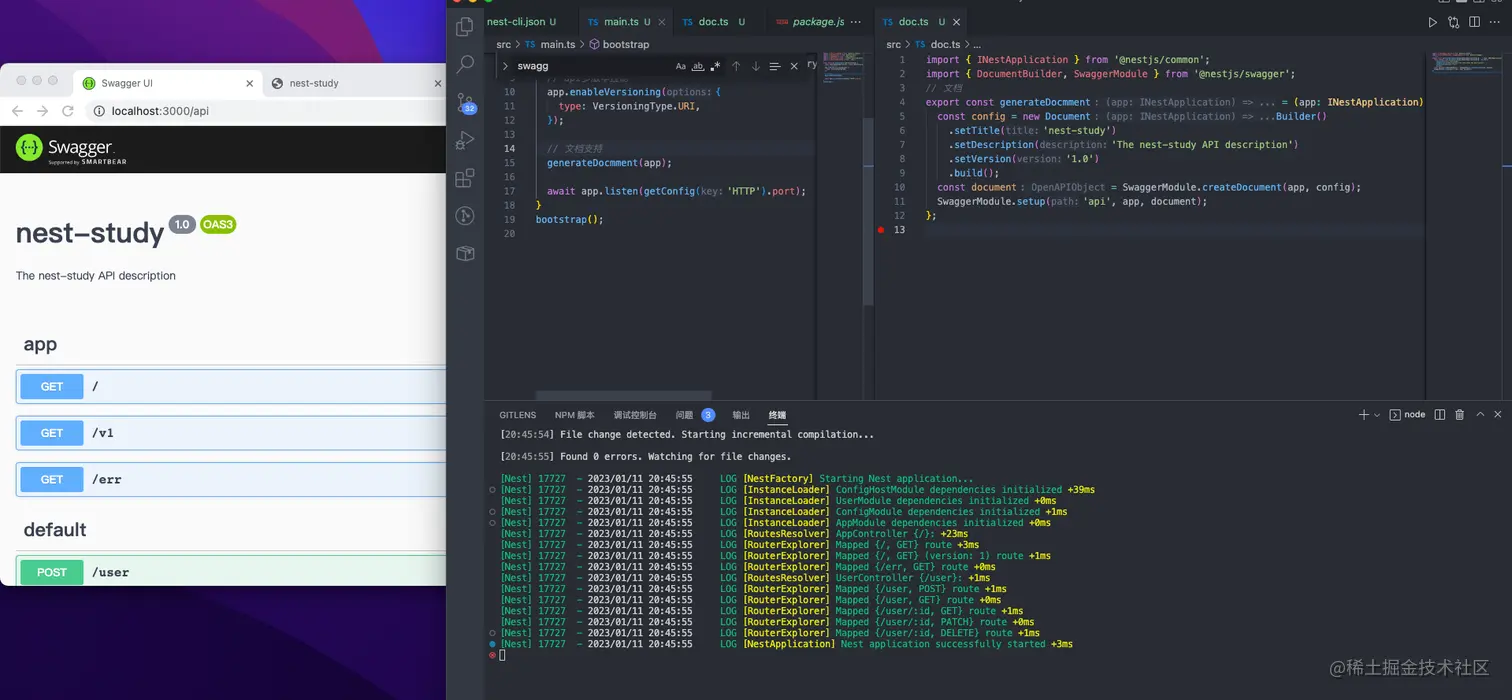Expand the POST /user endpoint row
The width and height of the screenshot is (1512, 700).
231,571
